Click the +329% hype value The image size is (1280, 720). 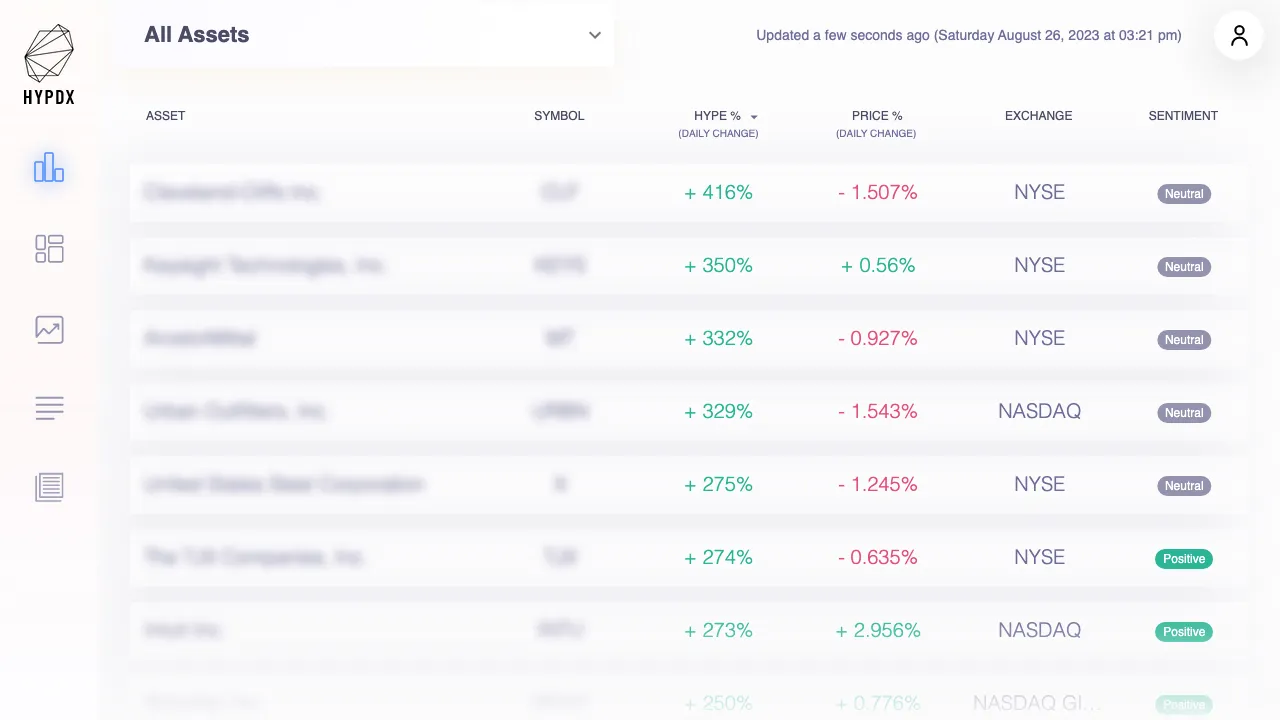tap(718, 411)
